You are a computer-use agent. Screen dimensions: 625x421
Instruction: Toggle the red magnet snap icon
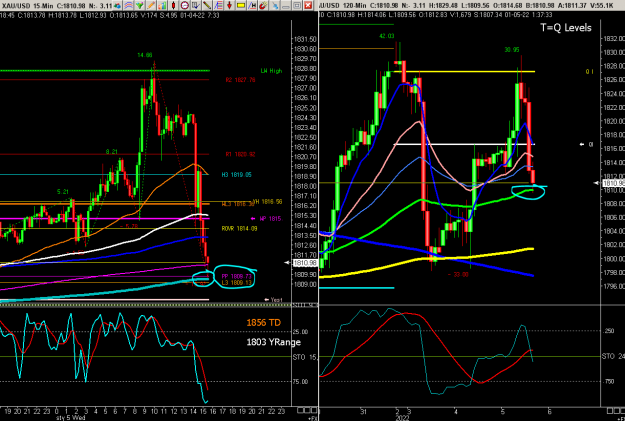(263, 5)
